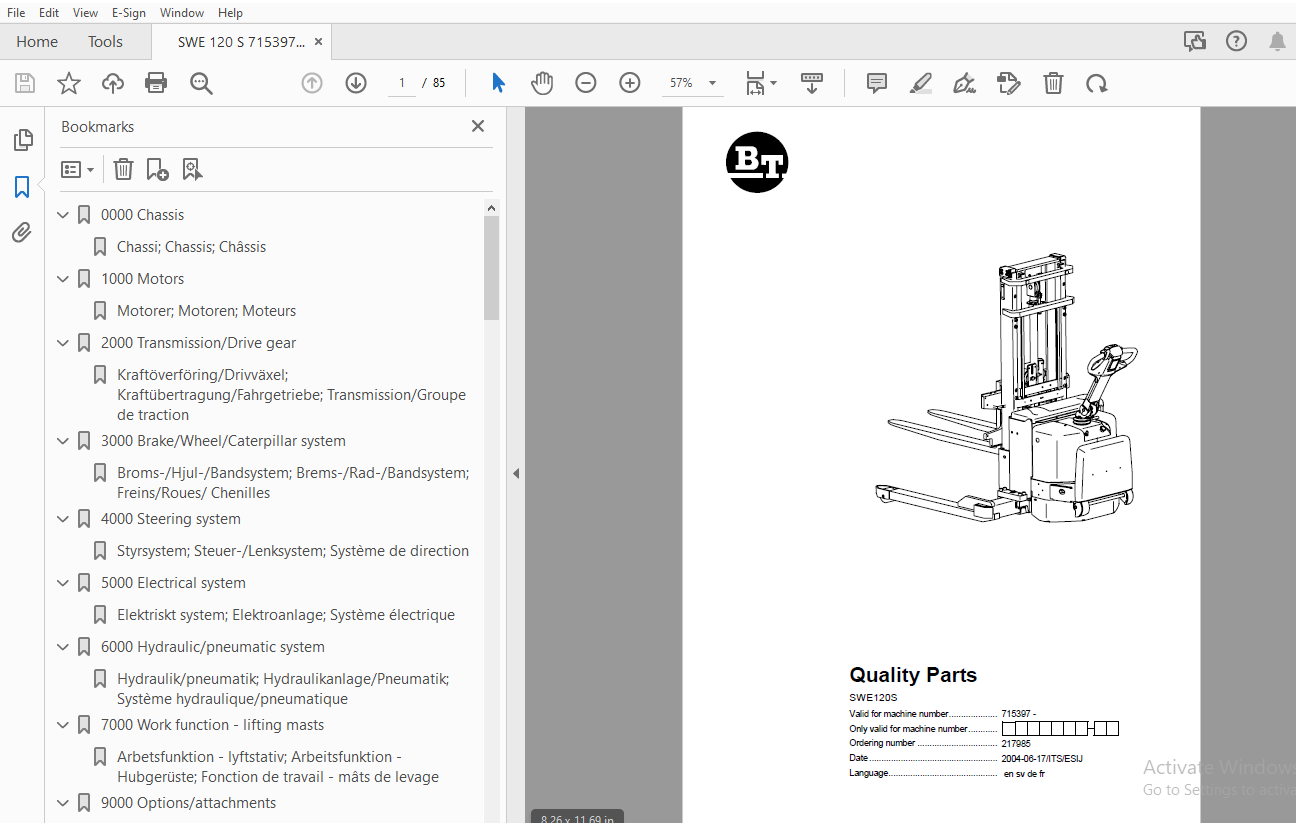Open the sign document pen tool

pos(965,83)
